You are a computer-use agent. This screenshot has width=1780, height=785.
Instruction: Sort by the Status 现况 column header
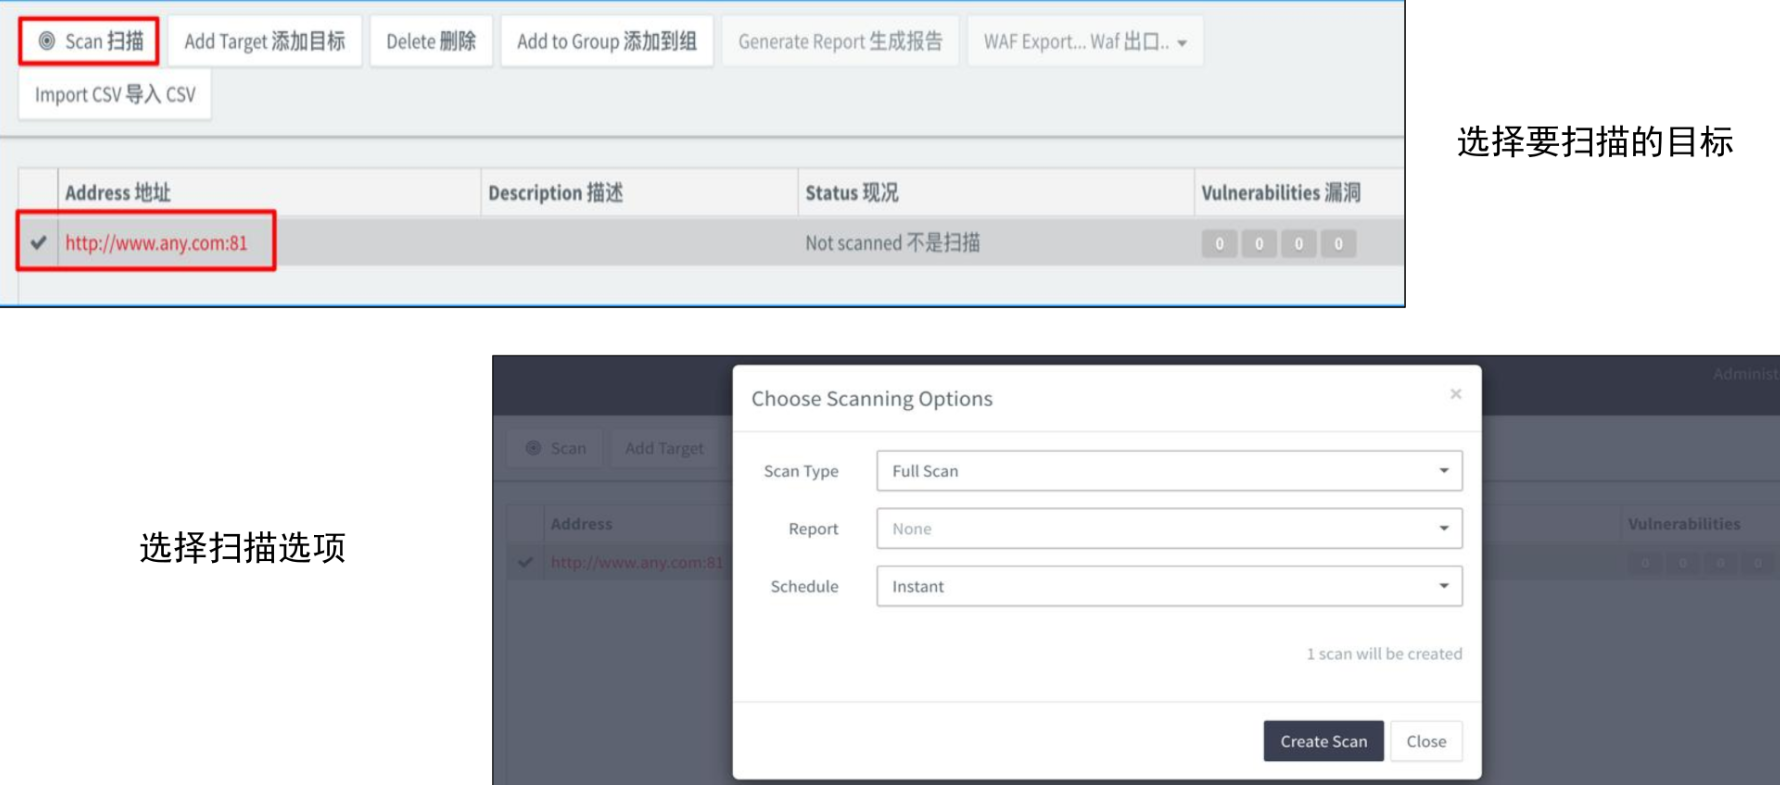(x=851, y=193)
